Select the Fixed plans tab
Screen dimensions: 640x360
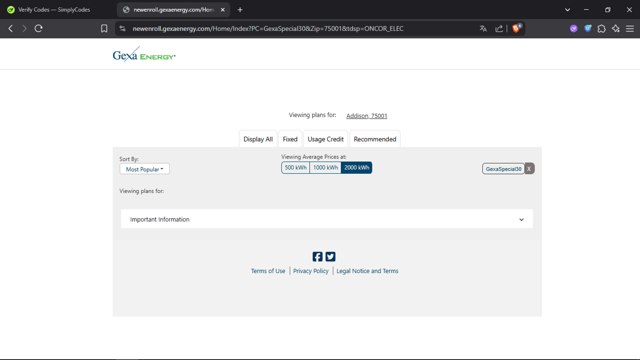coord(290,139)
